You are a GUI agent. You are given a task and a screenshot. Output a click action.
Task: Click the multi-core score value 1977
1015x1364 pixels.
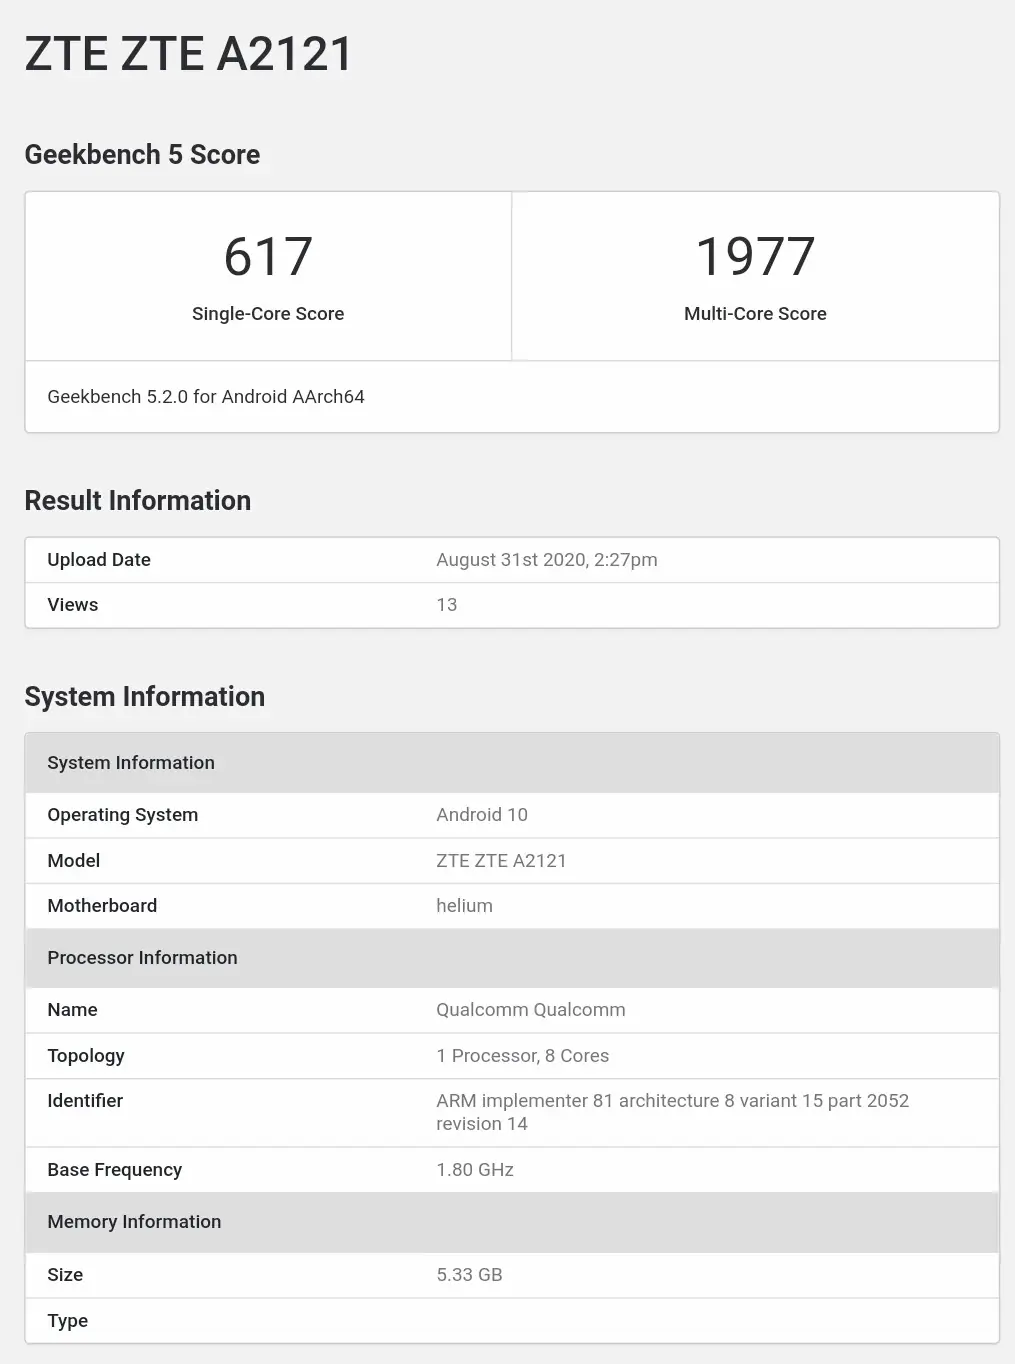pyautogui.click(x=755, y=257)
